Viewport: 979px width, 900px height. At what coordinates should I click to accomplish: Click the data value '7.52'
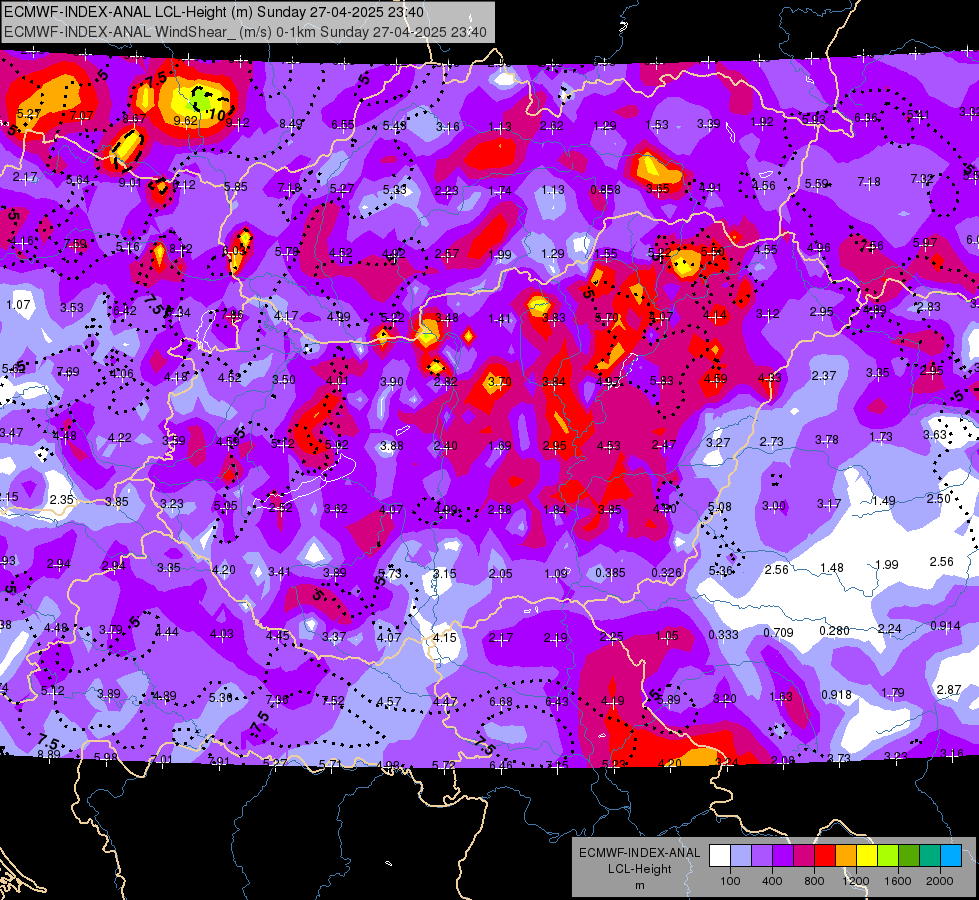333,701
